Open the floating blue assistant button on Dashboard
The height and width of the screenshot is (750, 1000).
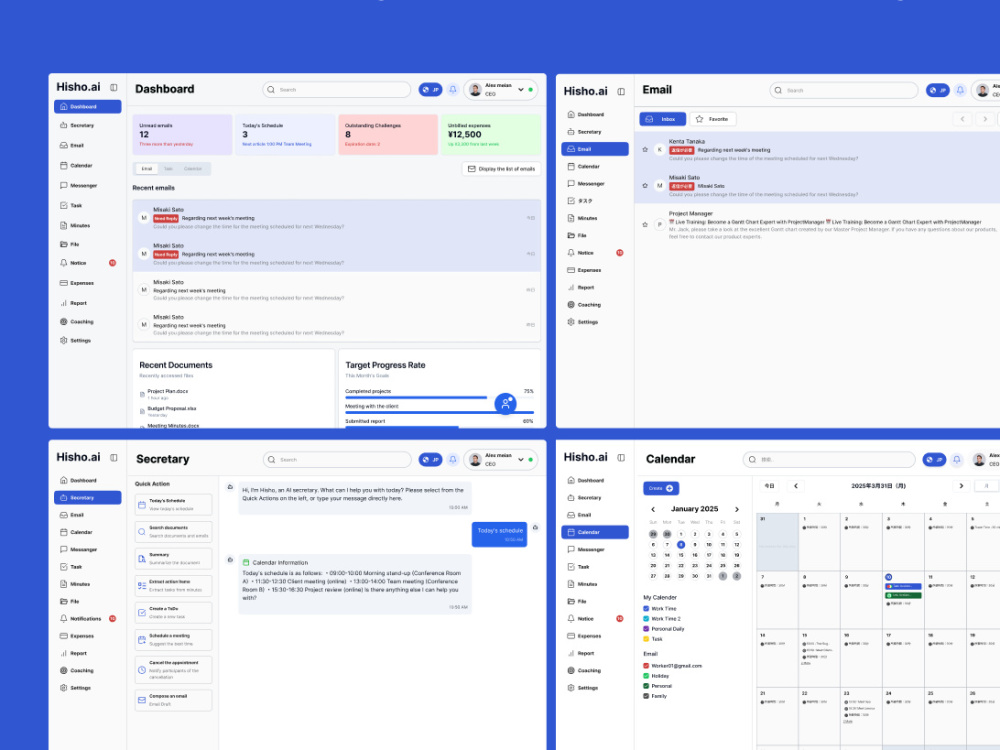click(x=505, y=403)
